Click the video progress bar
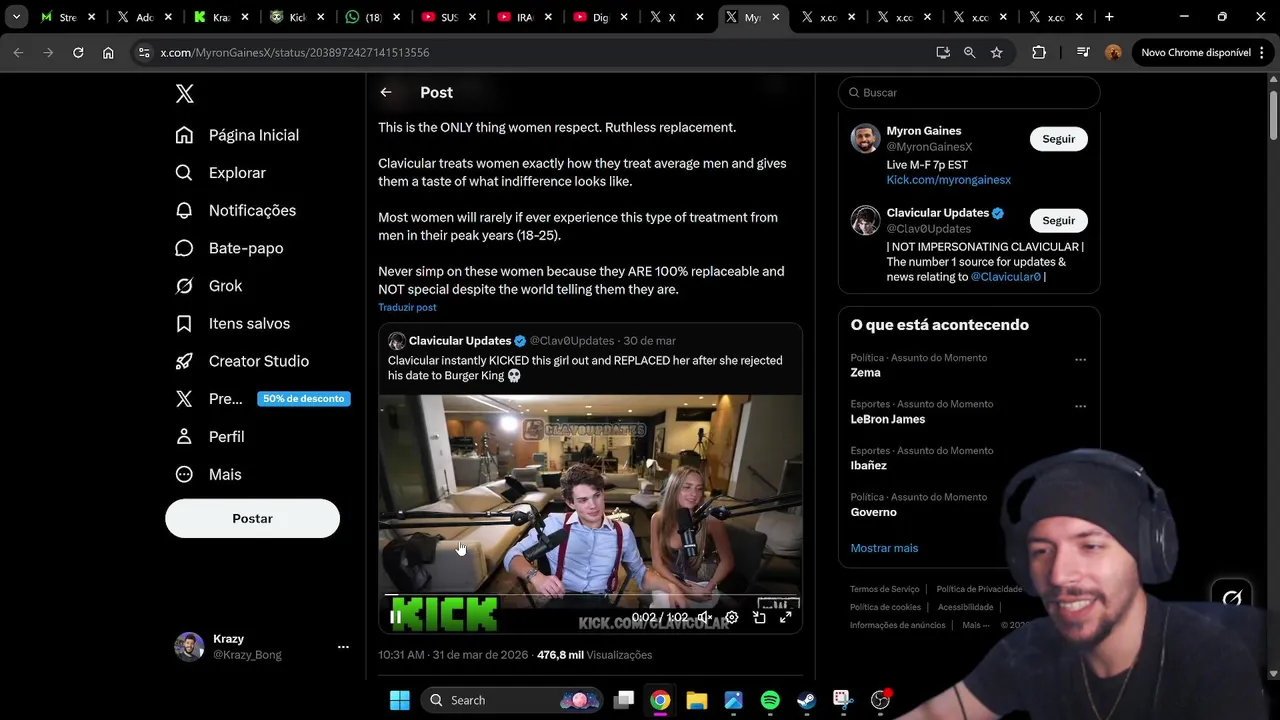The height and width of the screenshot is (720, 1280). (590, 595)
